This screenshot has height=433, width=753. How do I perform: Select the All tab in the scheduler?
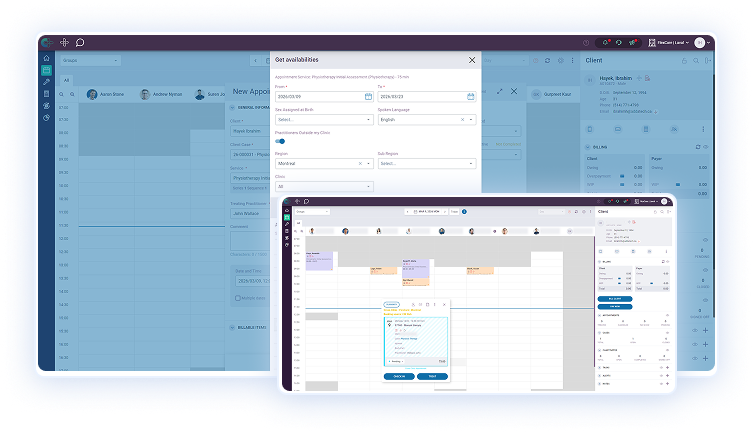(67, 79)
